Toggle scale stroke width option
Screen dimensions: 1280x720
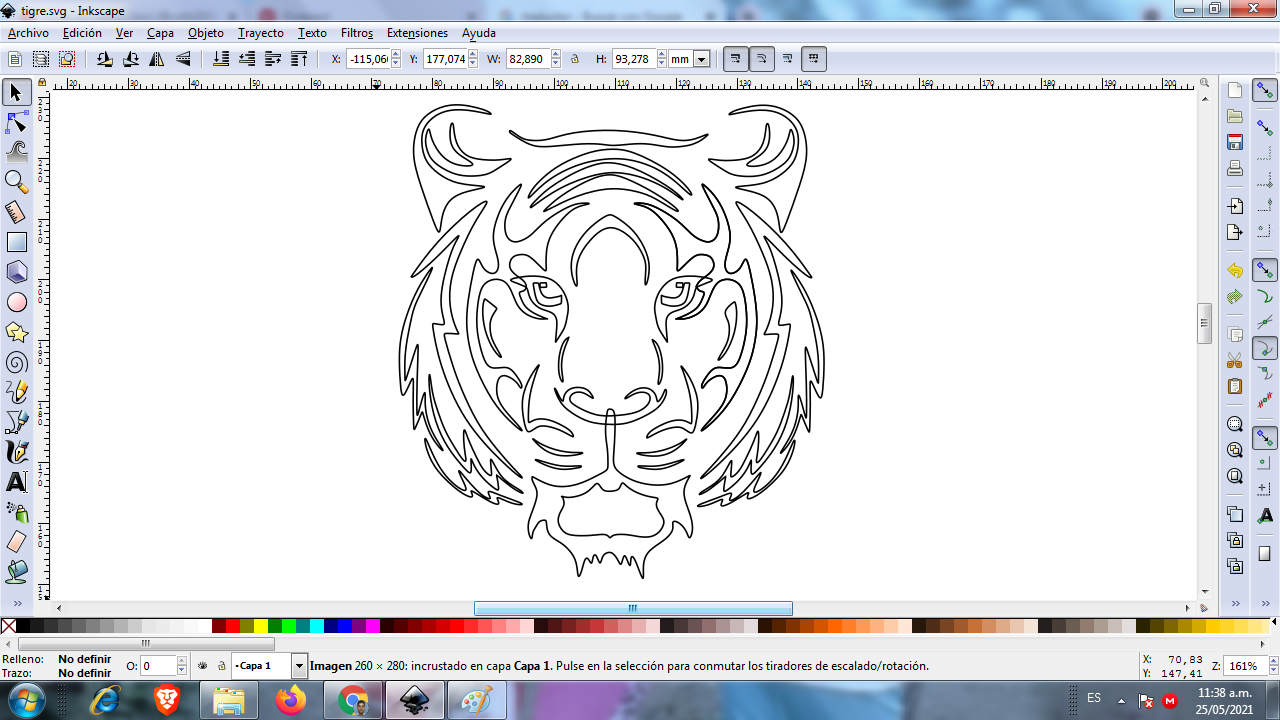click(x=735, y=59)
